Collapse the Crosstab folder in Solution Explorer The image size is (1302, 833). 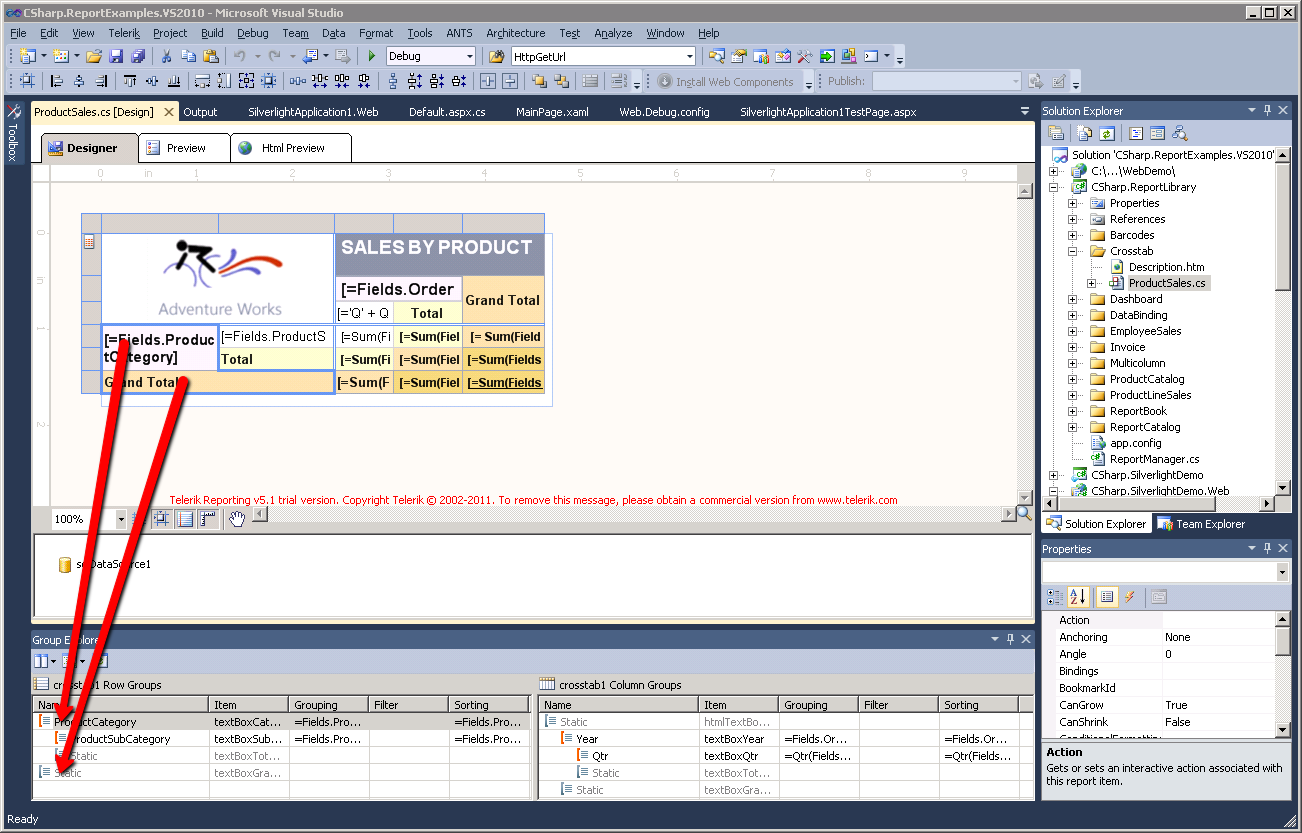(1073, 251)
